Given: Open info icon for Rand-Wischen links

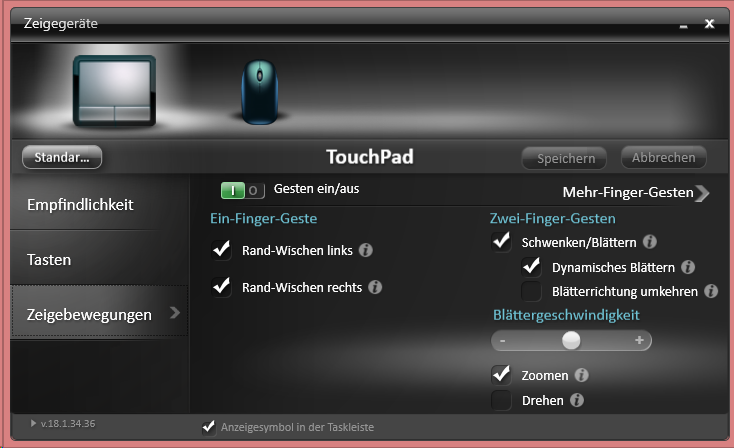Looking at the screenshot, I should pos(366,250).
